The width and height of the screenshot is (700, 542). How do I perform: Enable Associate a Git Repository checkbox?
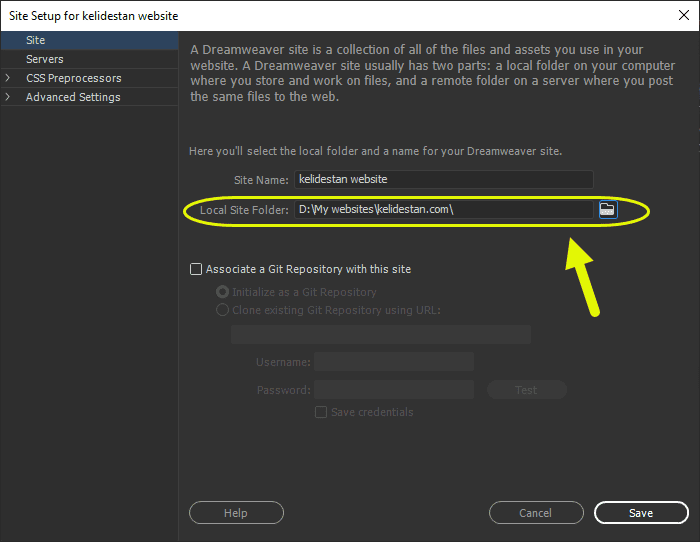[x=196, y=269]
